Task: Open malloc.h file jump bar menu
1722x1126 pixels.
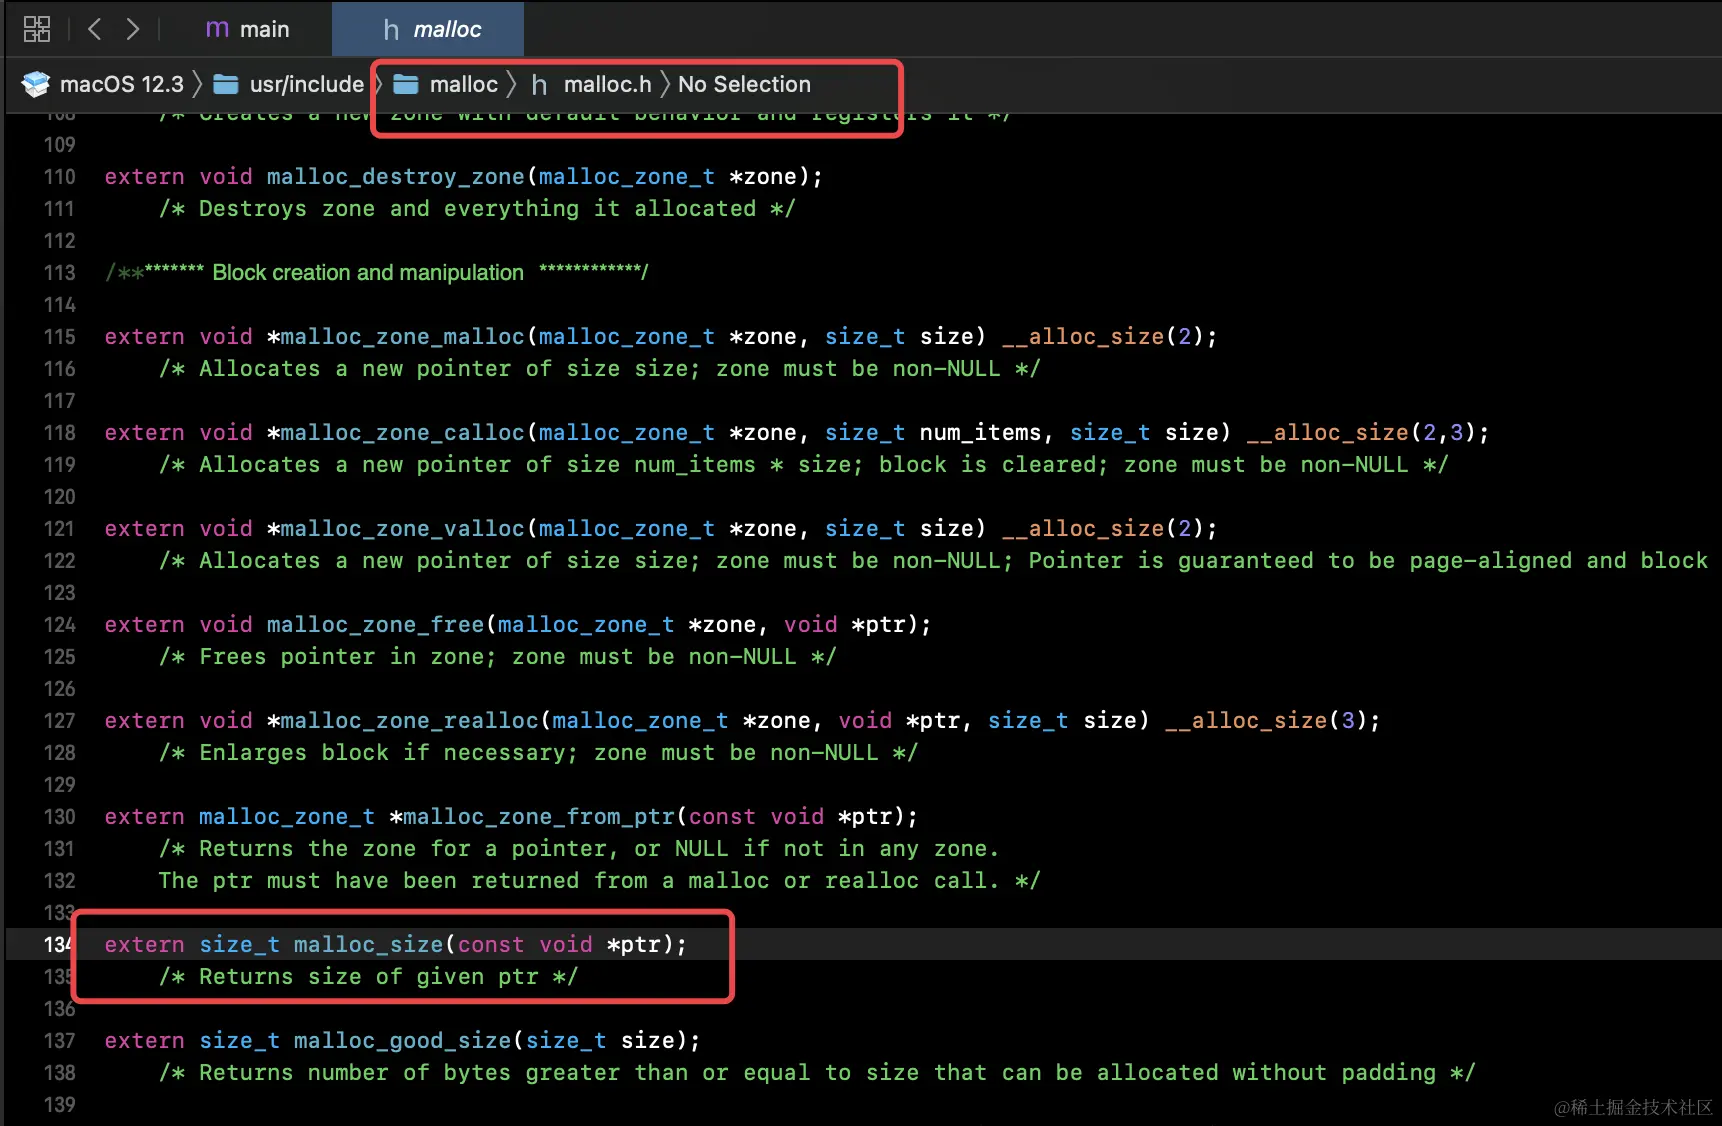Action: click(x=608, y=84)
